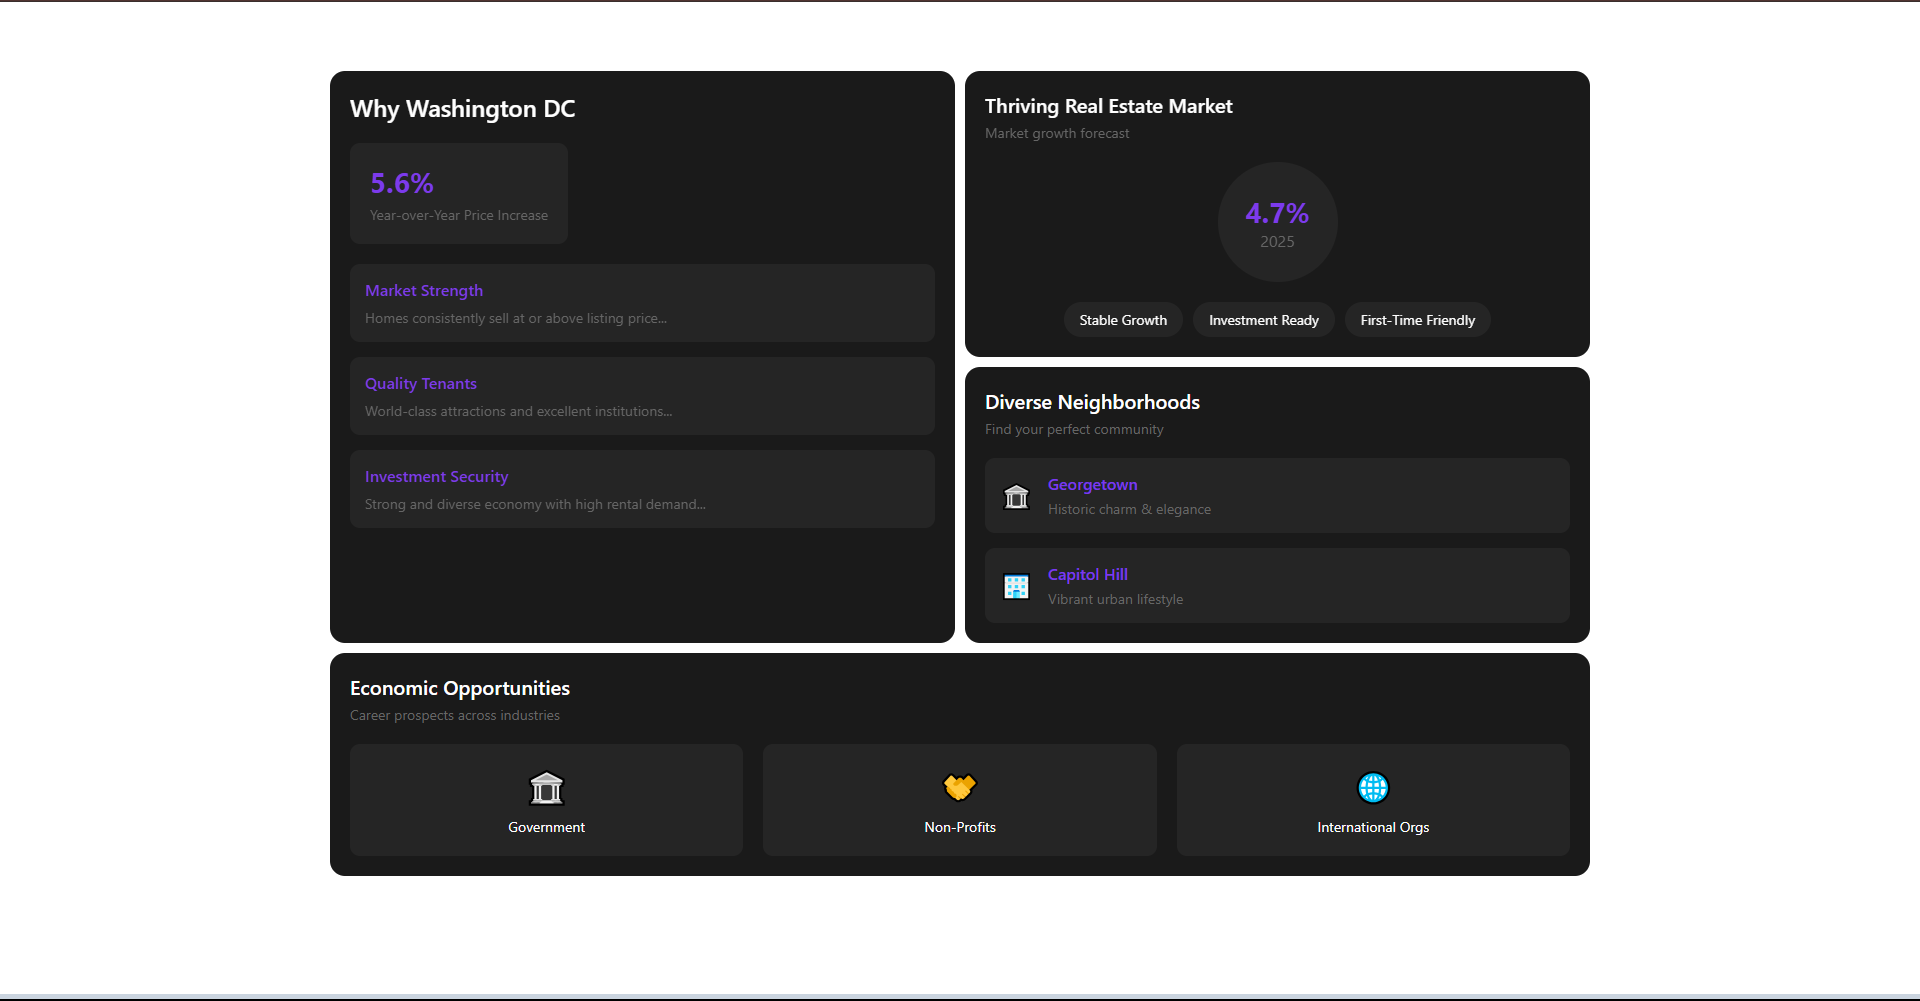Click the 4.7% 2025 forecast circle
The width and height of the screenshot is (1920, 1001).
coord(1277,222)
